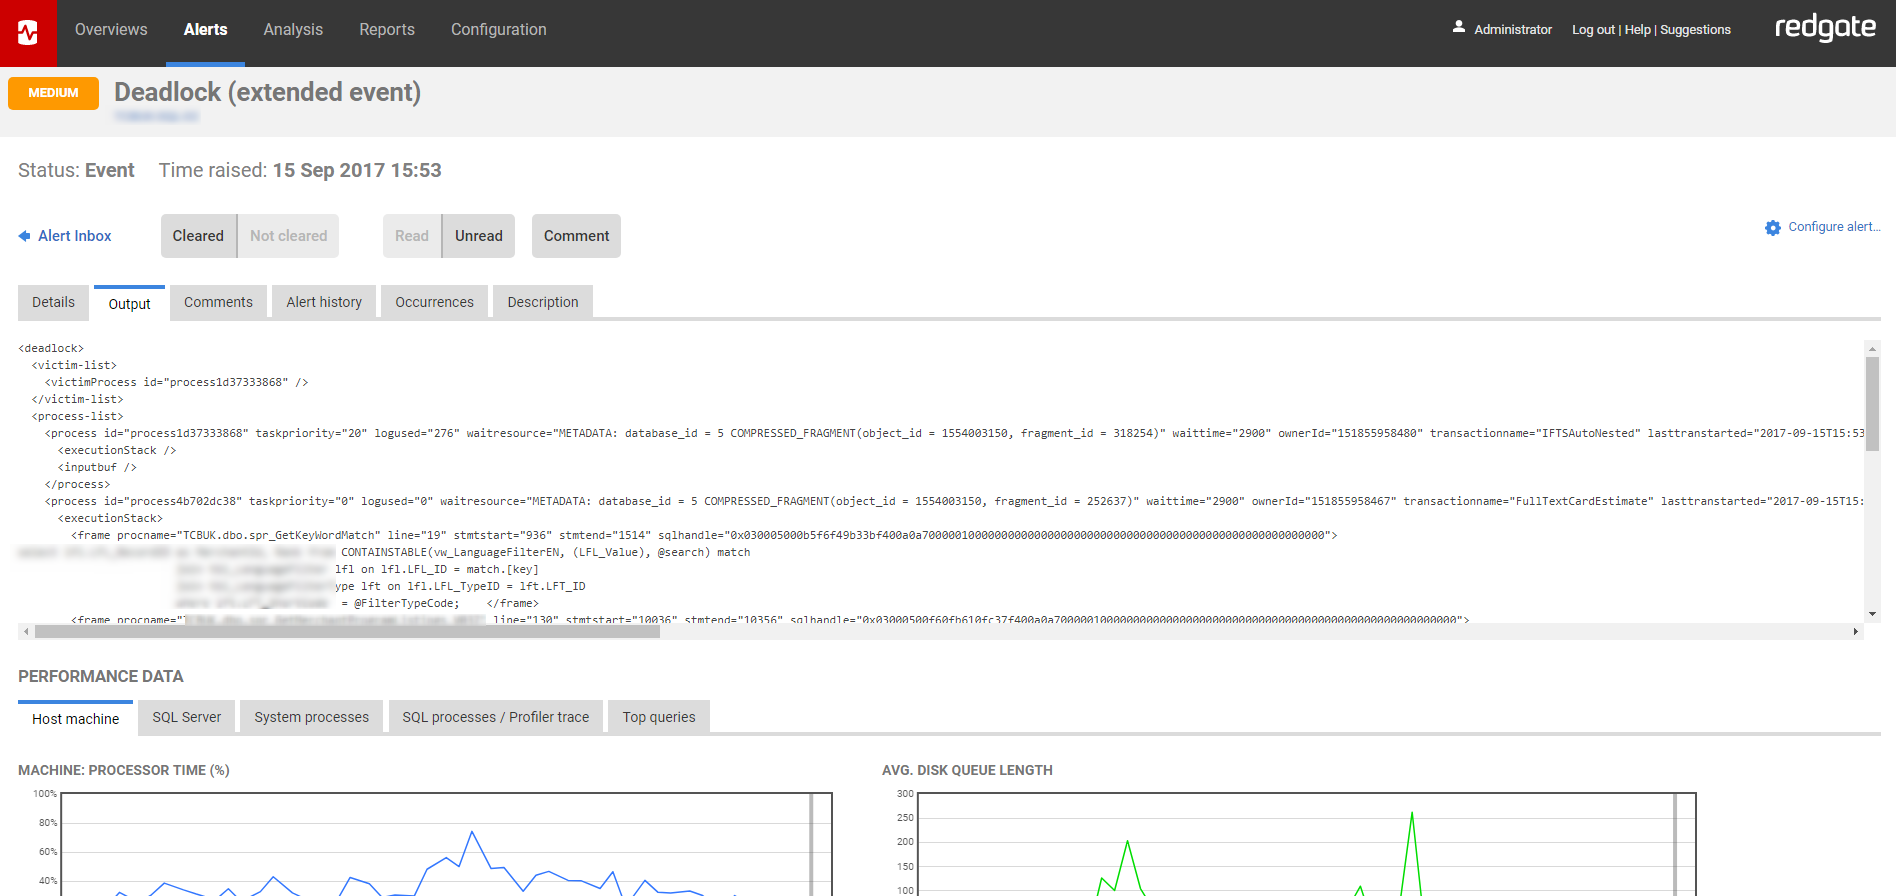The image size is (1896, 896).
Task: Click the <process-list> line in output
Action: coord(77,417)
